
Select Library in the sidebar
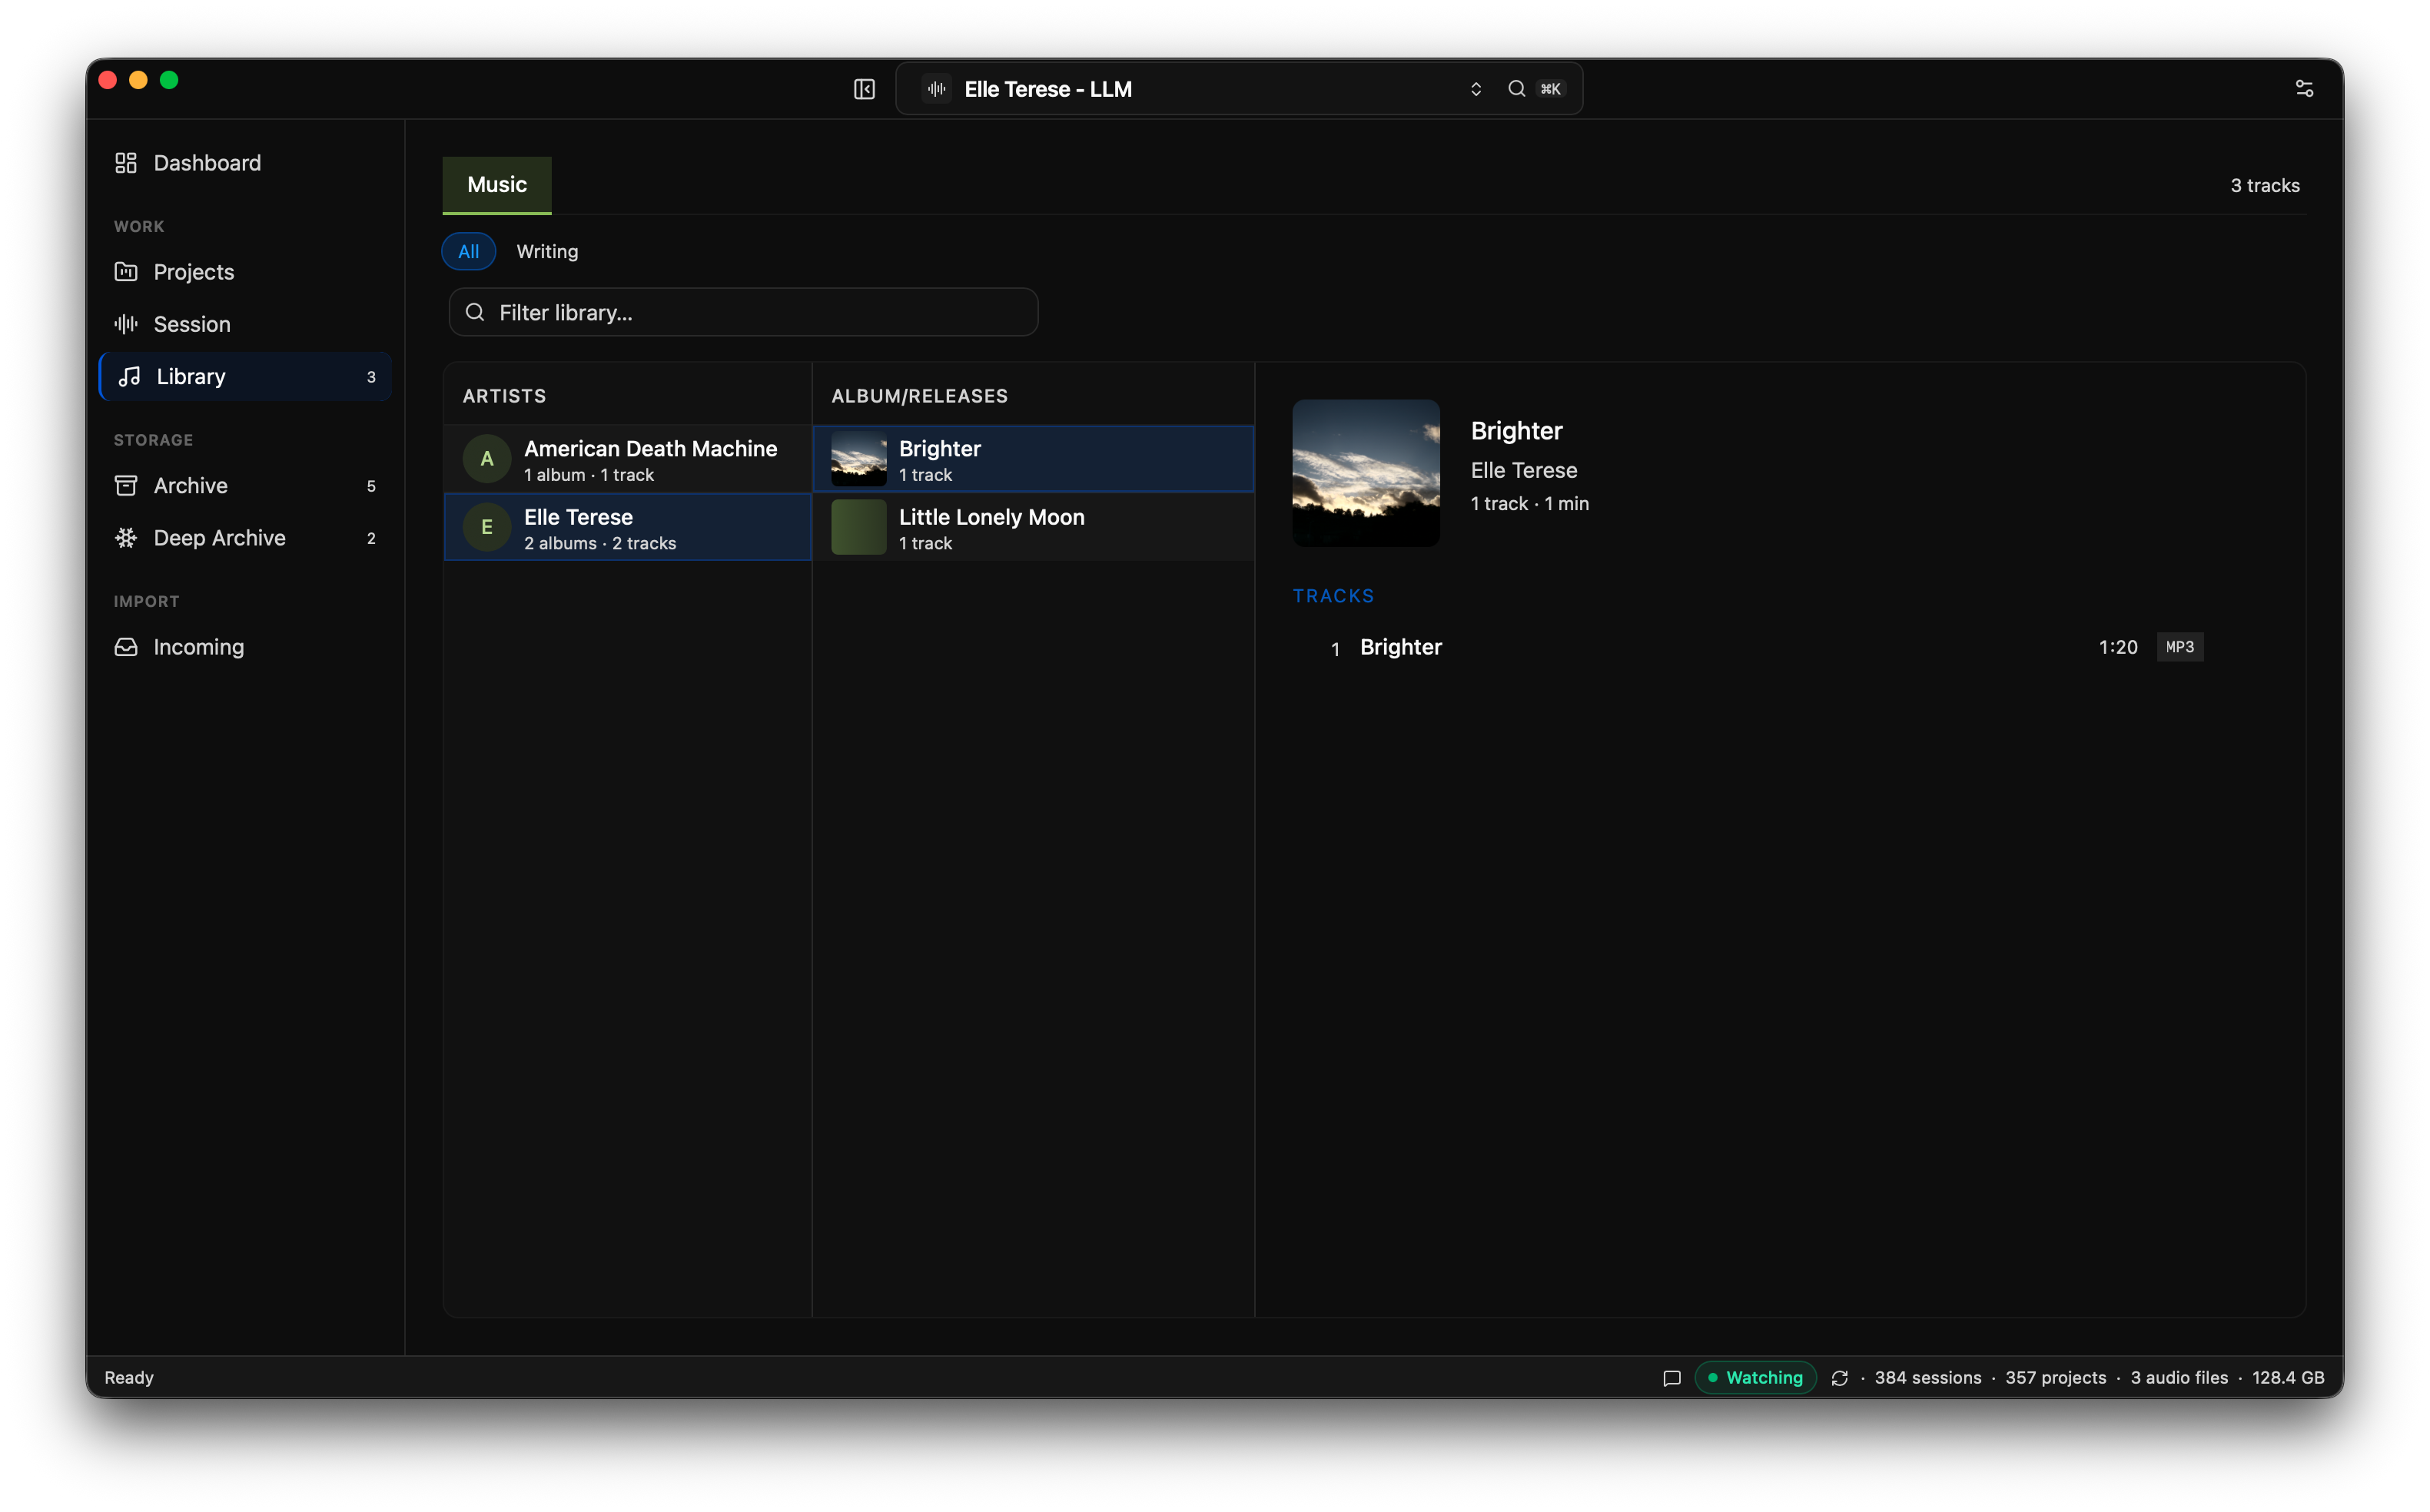pos(245,376)
